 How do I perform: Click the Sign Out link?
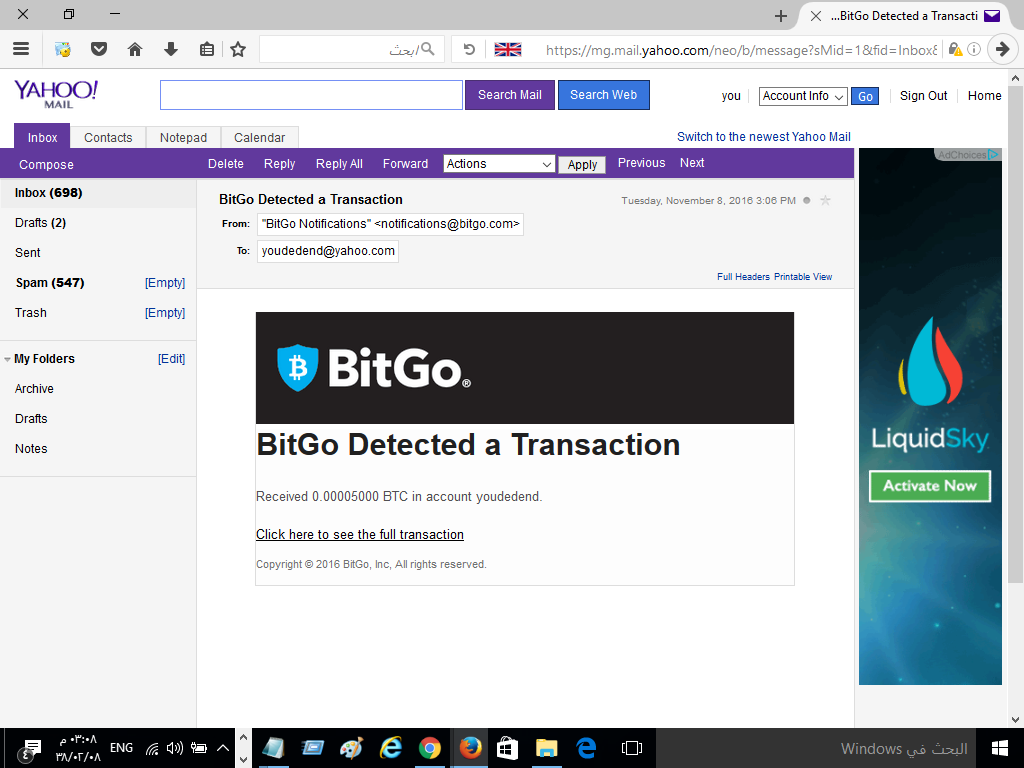tap(923, 96)
